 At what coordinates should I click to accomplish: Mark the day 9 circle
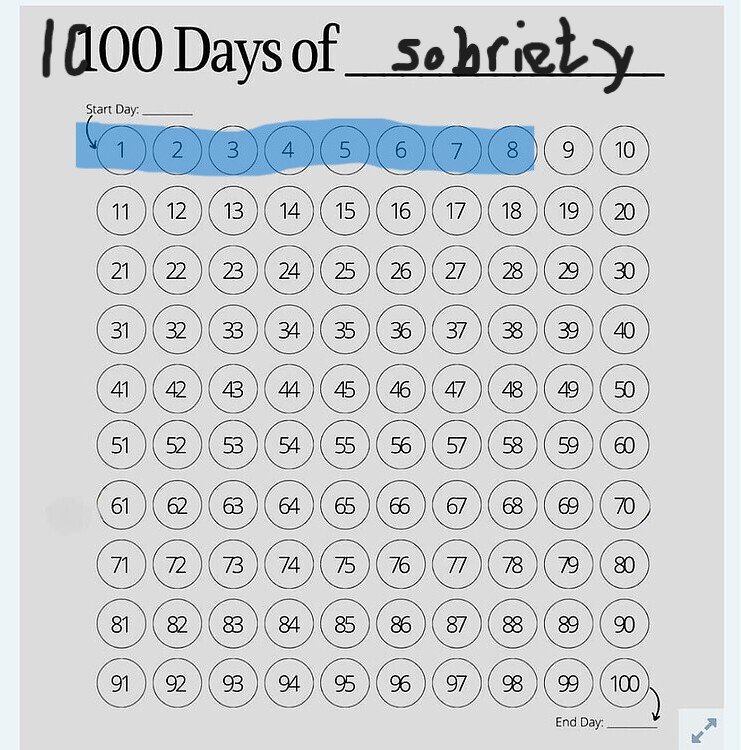pyautogui.click(x=568, y=151)
